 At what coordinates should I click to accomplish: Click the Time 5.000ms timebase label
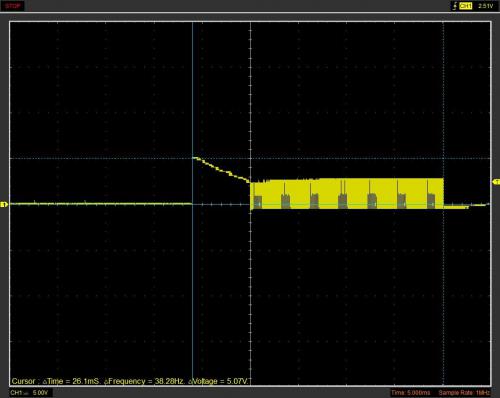[x=411, y=393]
